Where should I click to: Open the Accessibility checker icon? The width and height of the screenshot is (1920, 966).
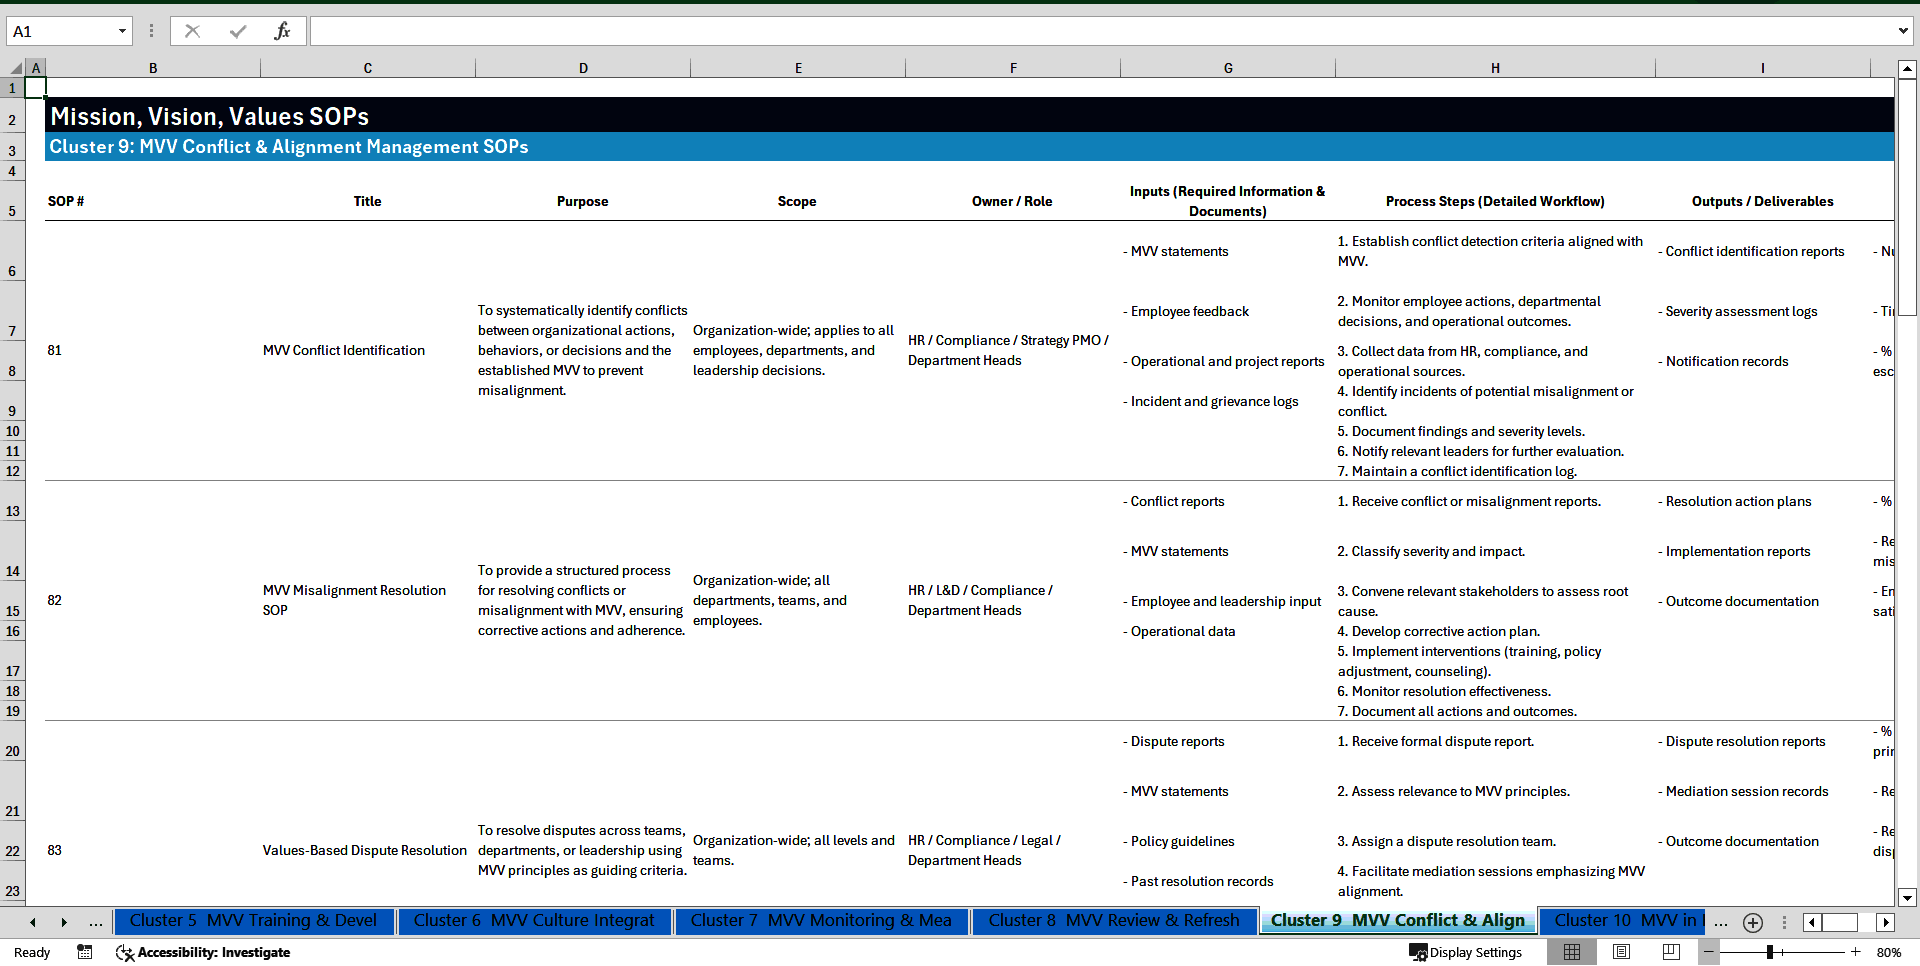pyautogui.click(x=125, y=952)
